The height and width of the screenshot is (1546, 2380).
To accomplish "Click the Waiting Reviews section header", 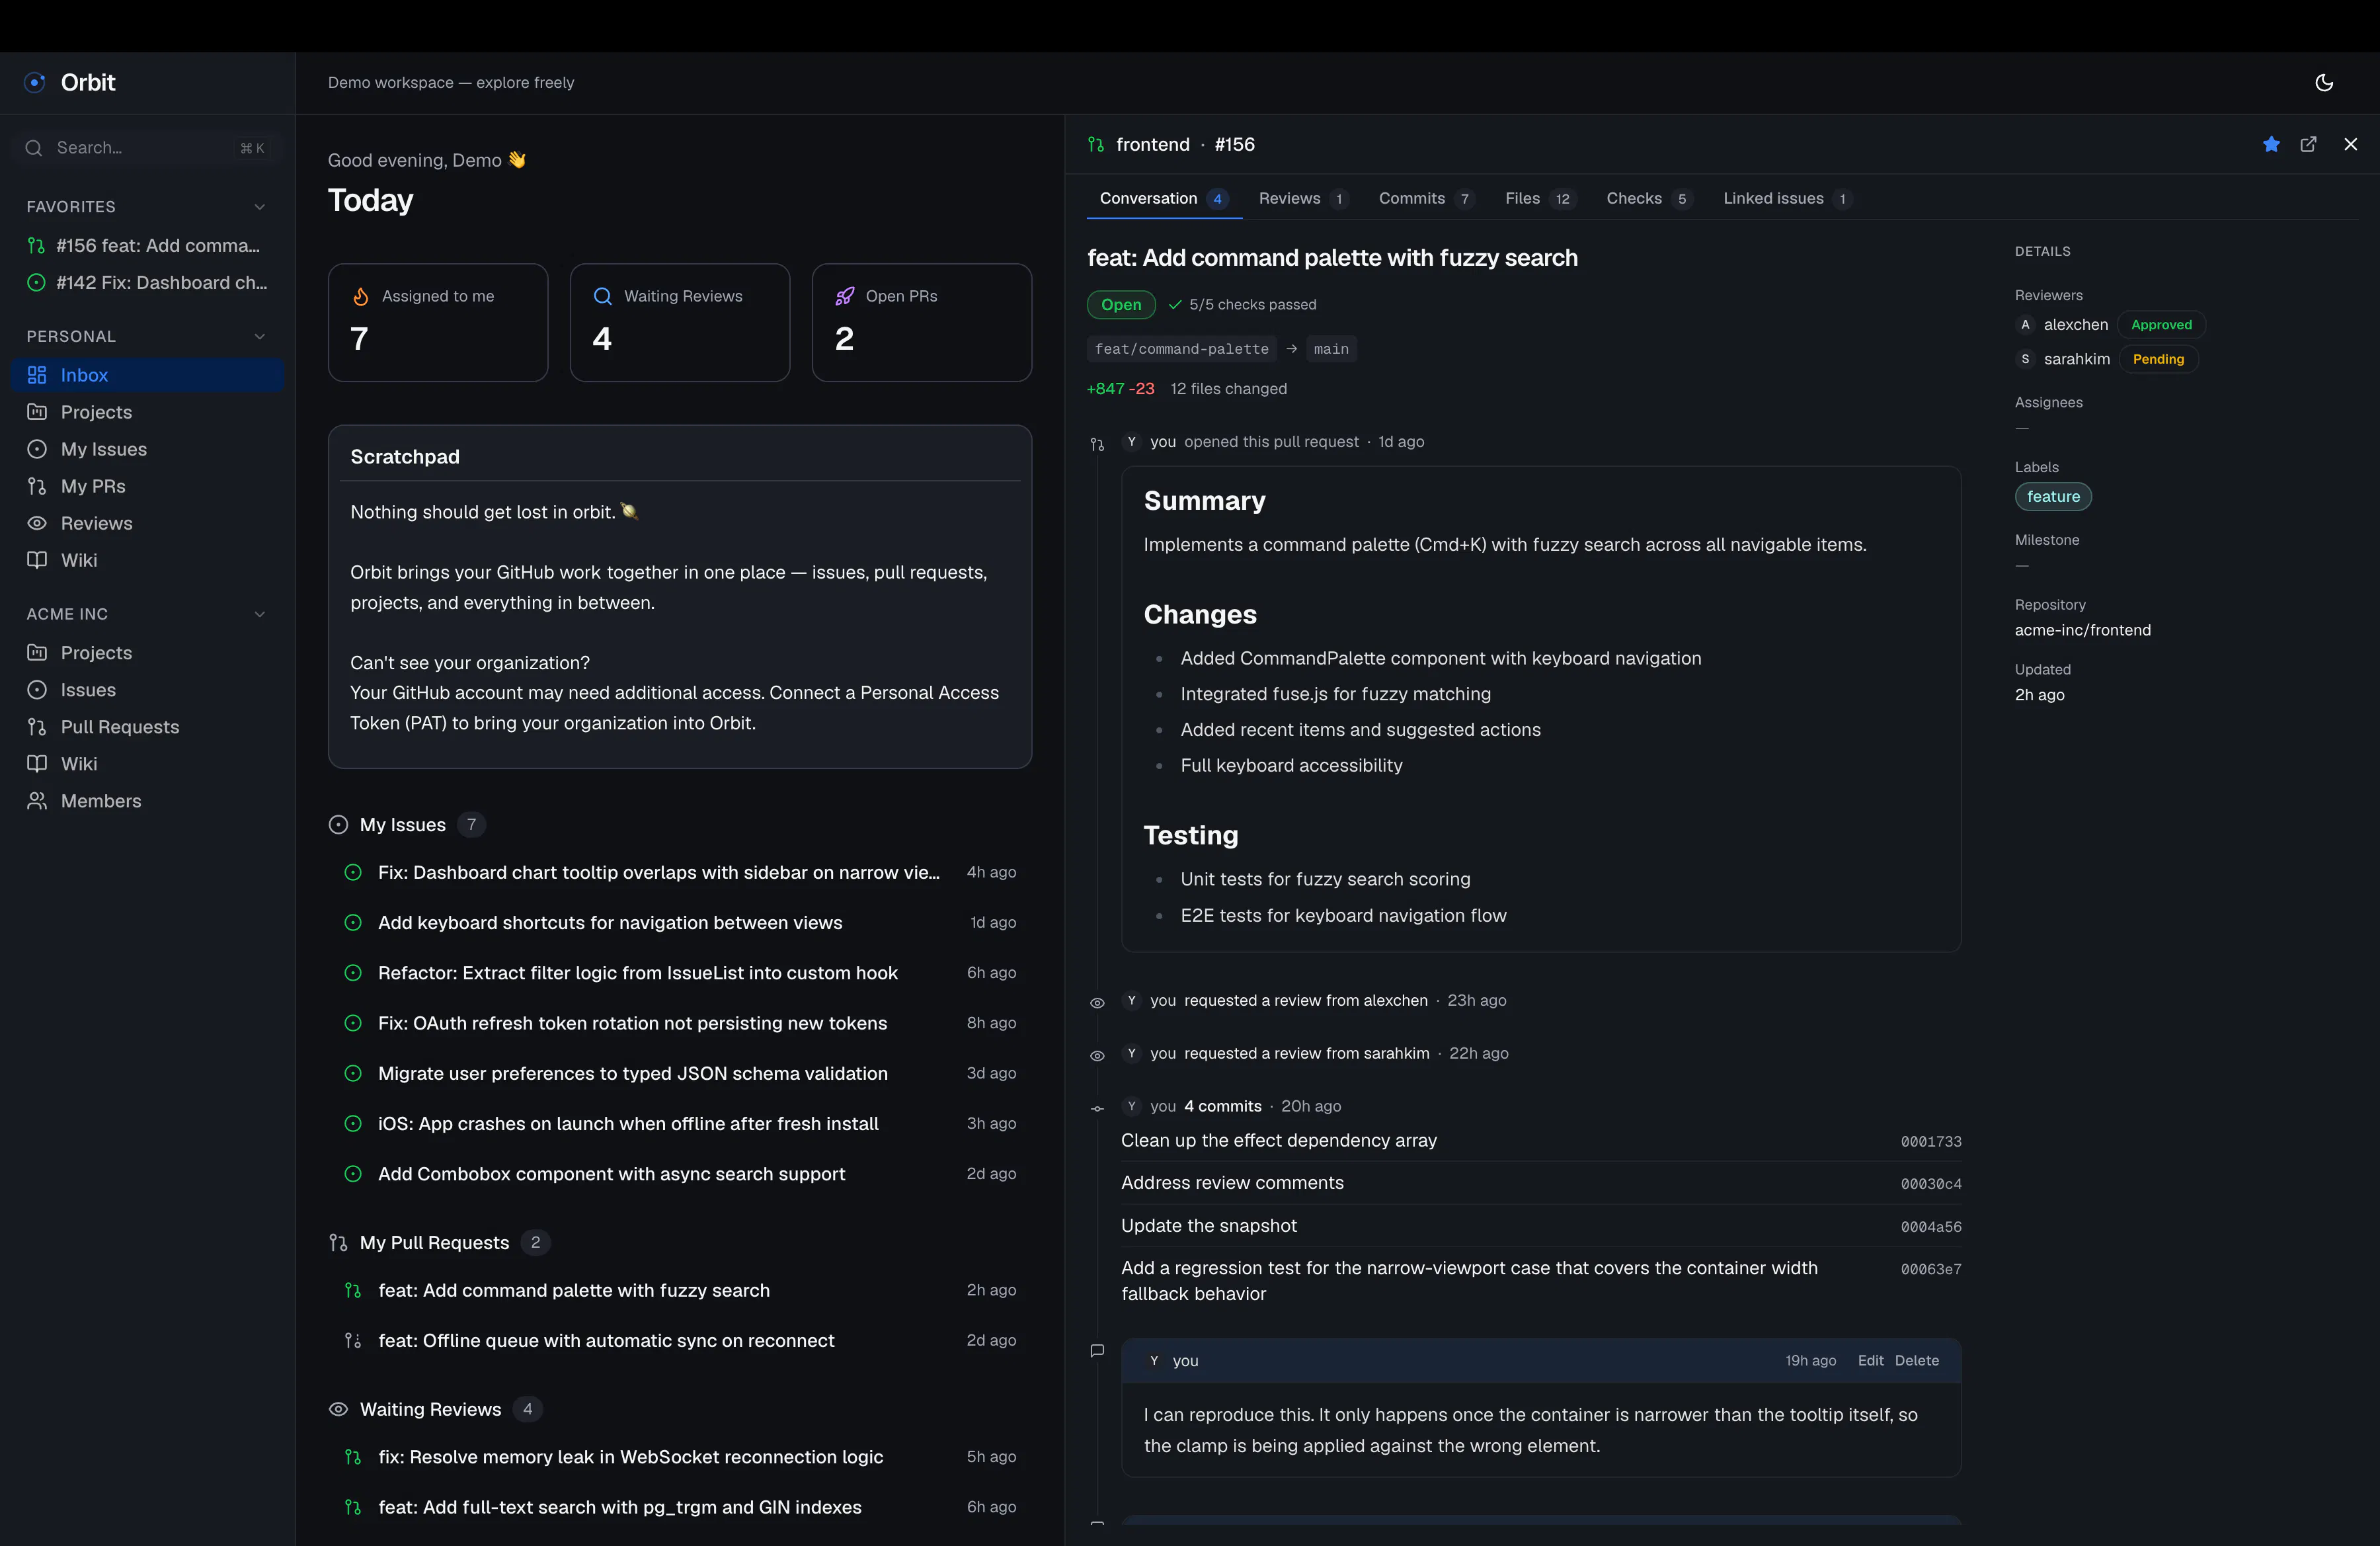I will [435, 1409].
